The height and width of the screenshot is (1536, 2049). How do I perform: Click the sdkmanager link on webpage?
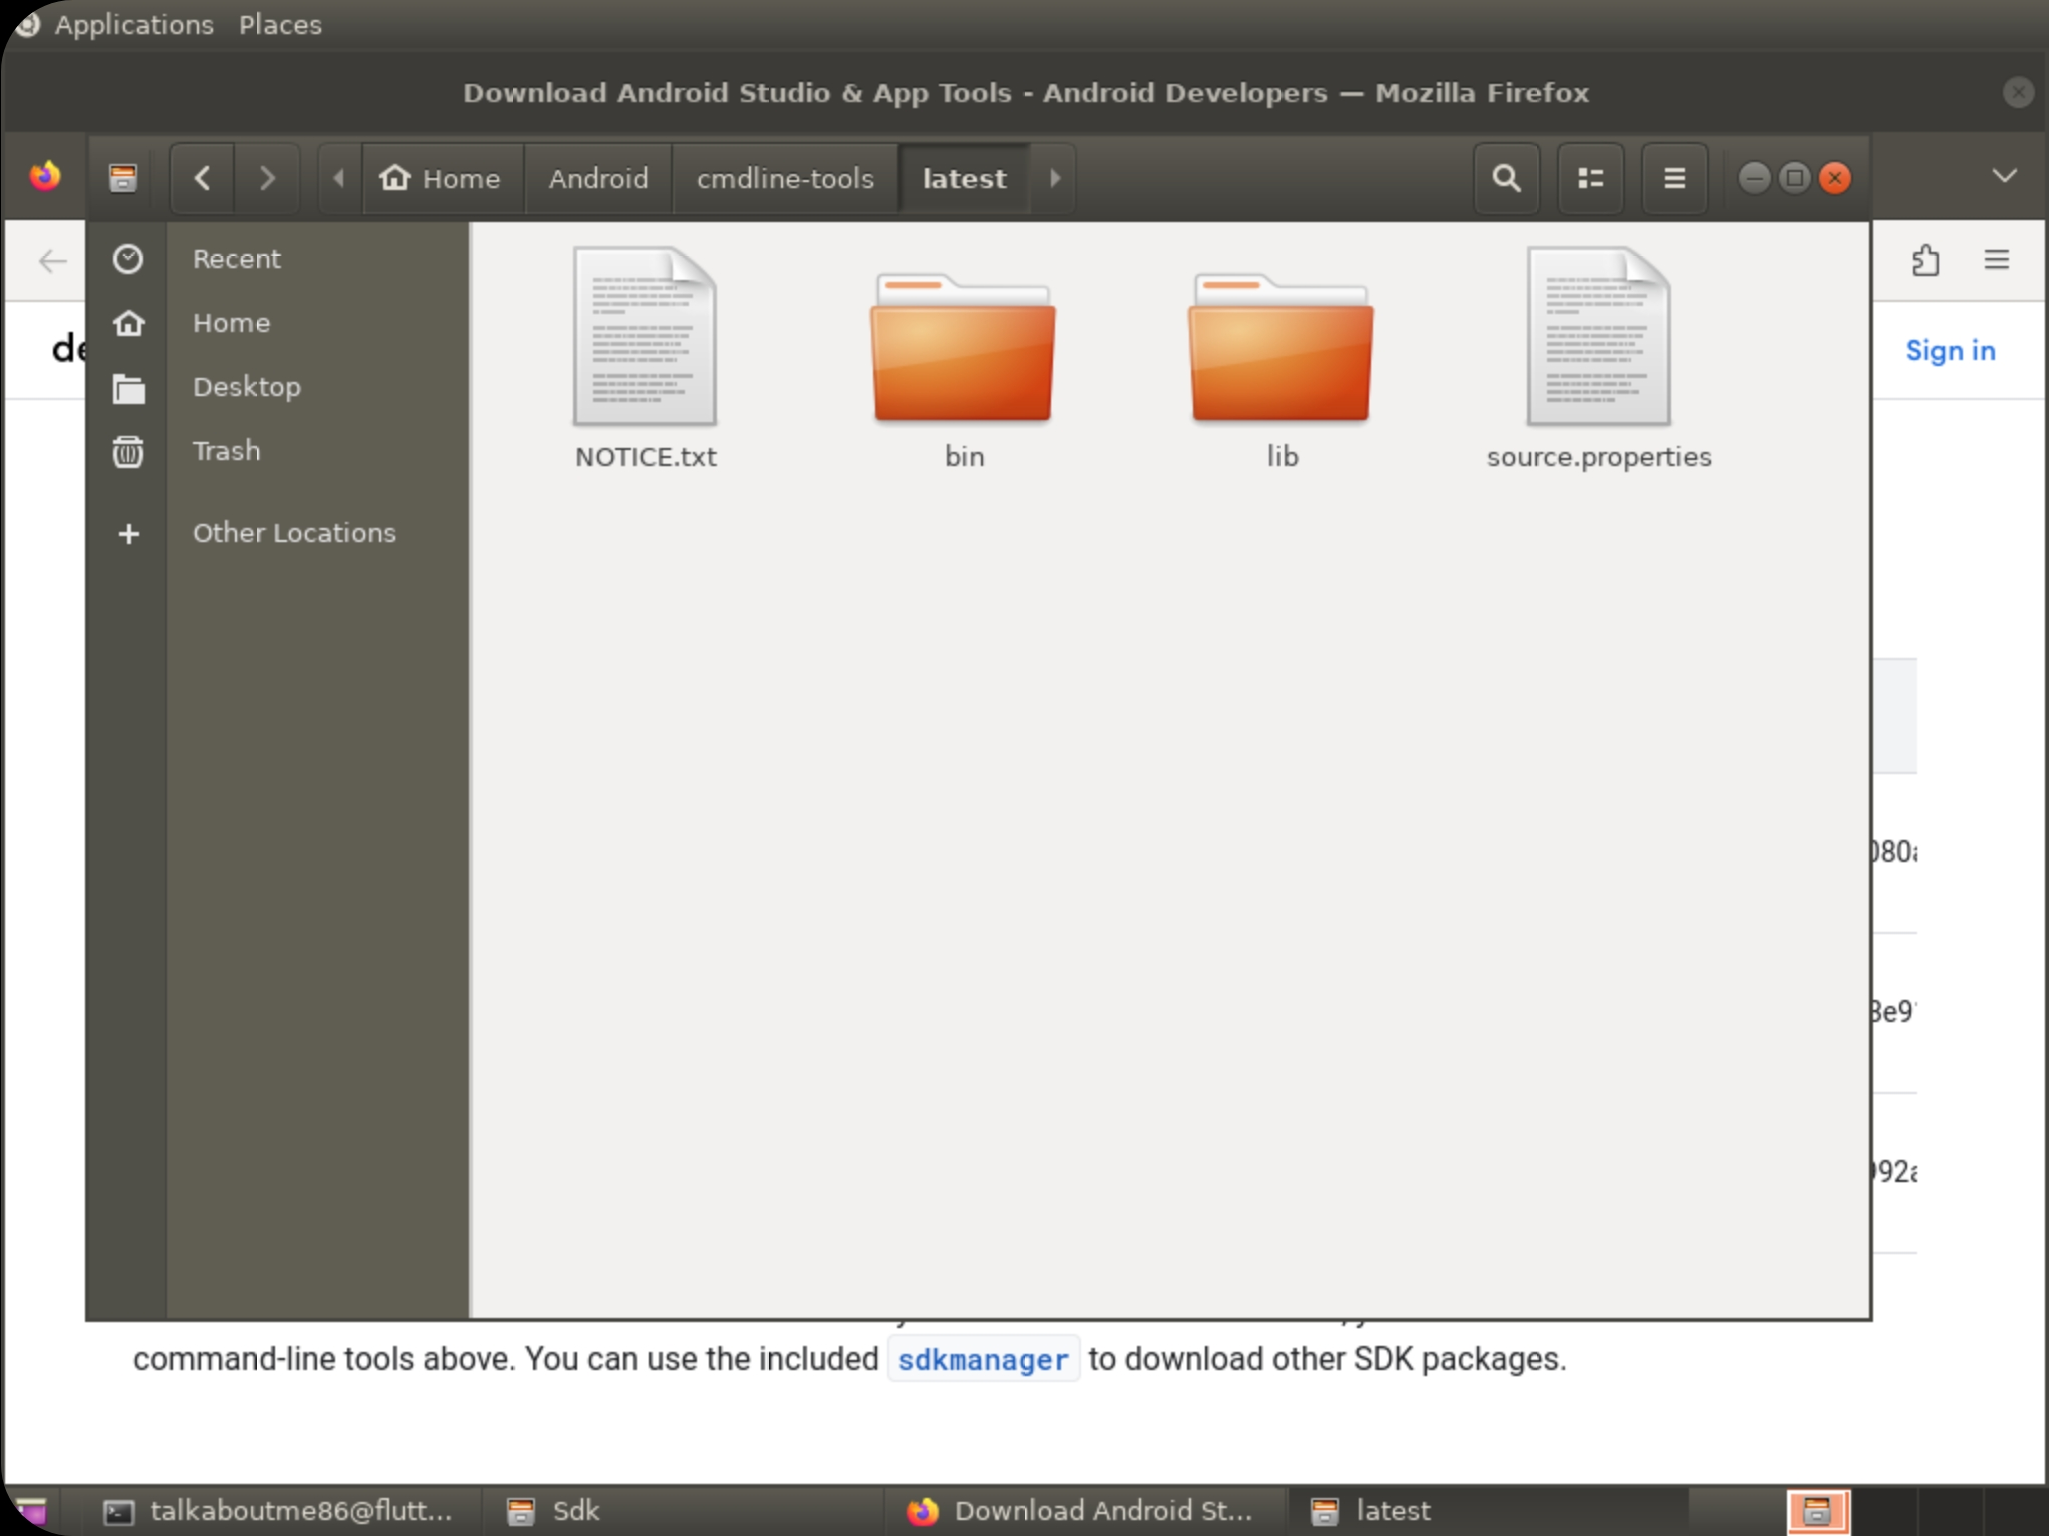pyautogui.click(x=983, y=1360)
